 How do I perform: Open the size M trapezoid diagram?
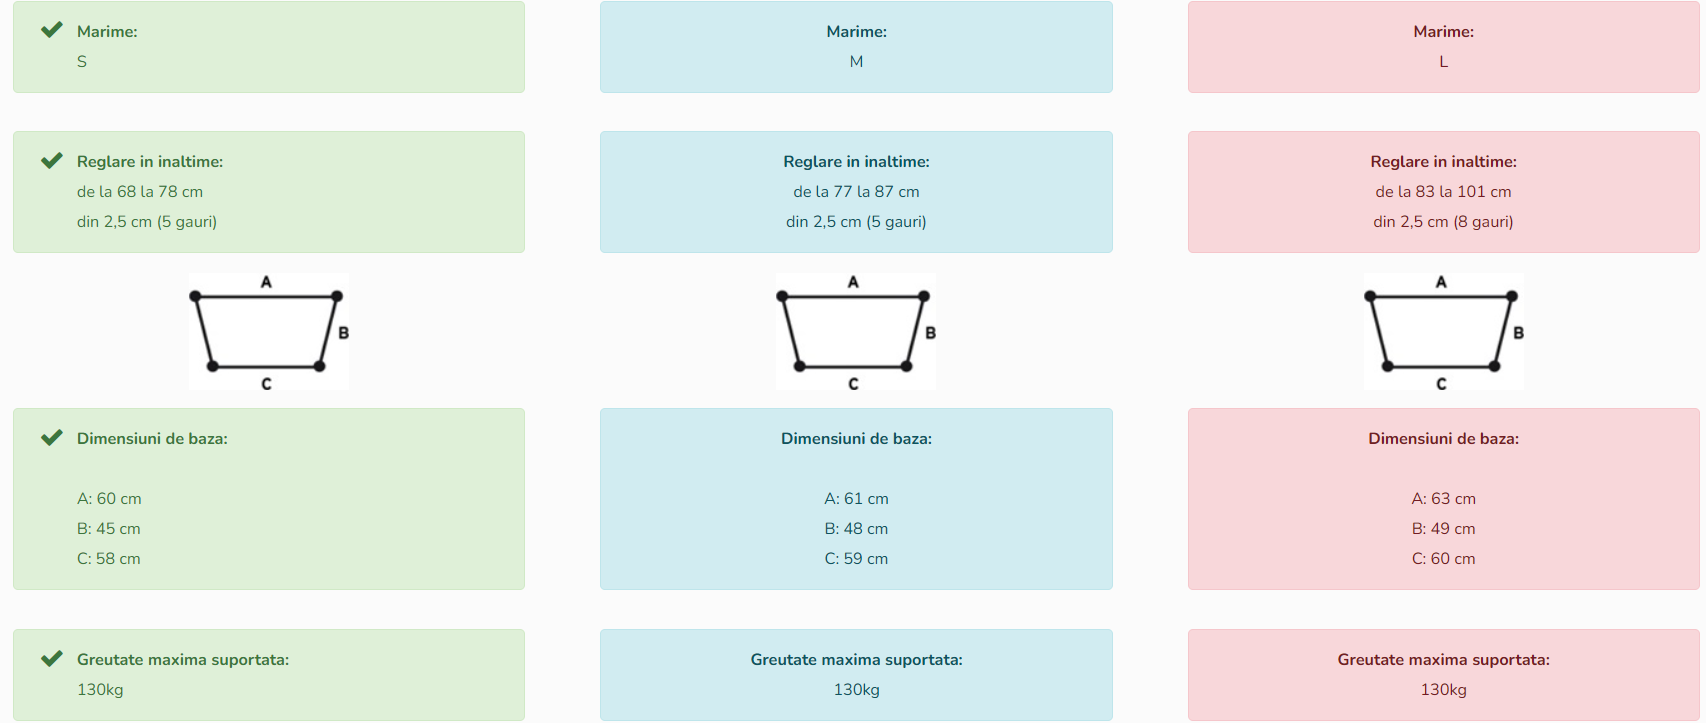pos(856,332)
